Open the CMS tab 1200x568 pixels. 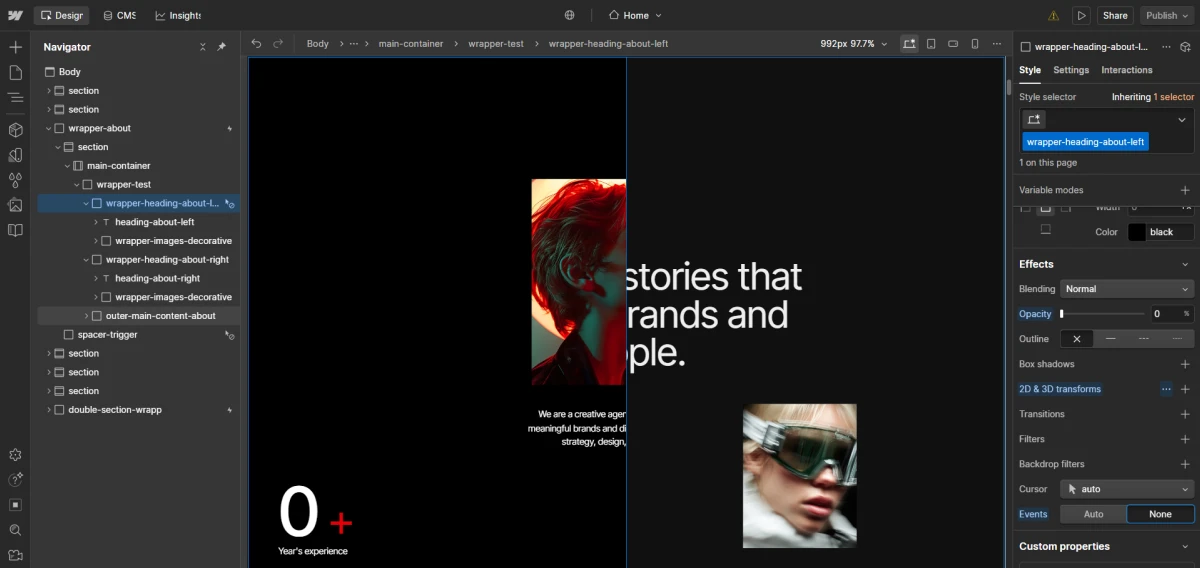pos(119,15)
